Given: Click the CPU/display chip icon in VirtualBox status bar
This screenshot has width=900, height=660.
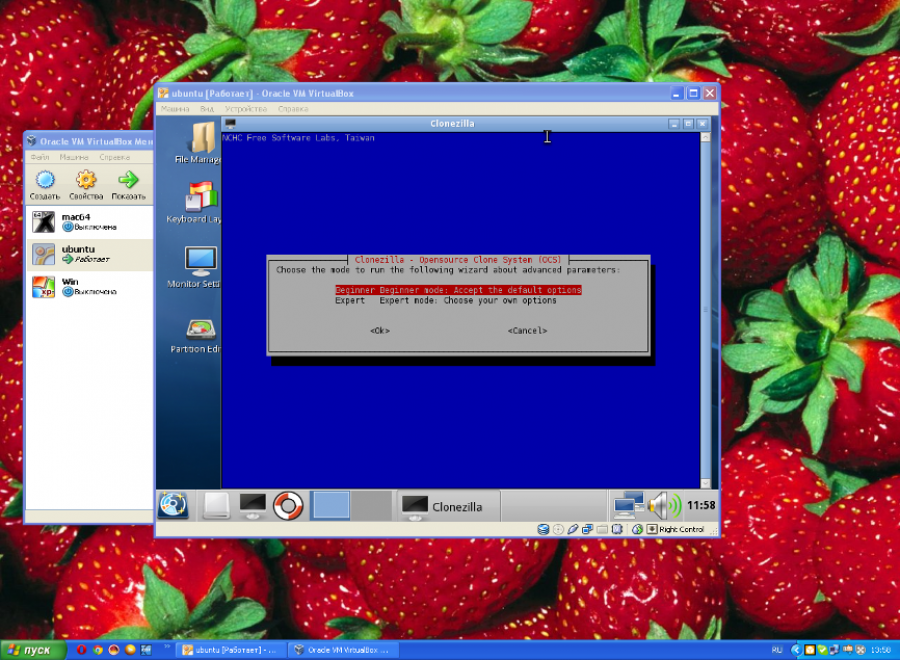Looking at the screenshot, I should pos(617,530).
